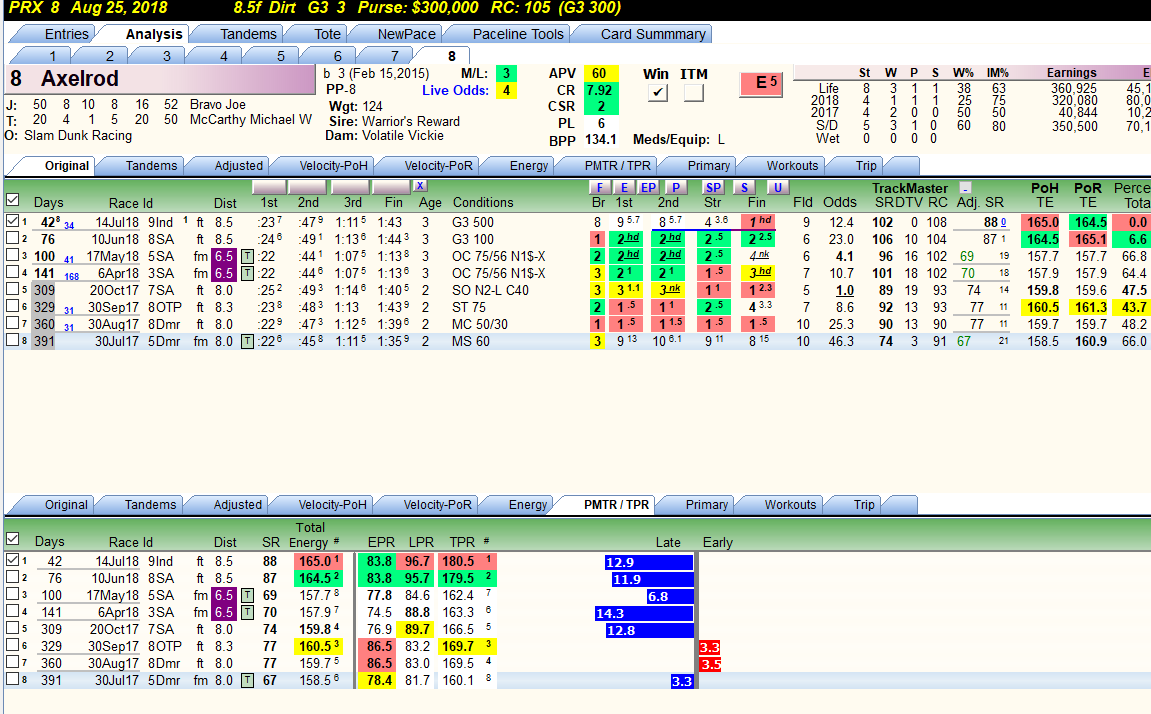The width and height of the screenshot is (1151, 714).
Task: Click the EP running-style filter button
Action: (648, 187)
